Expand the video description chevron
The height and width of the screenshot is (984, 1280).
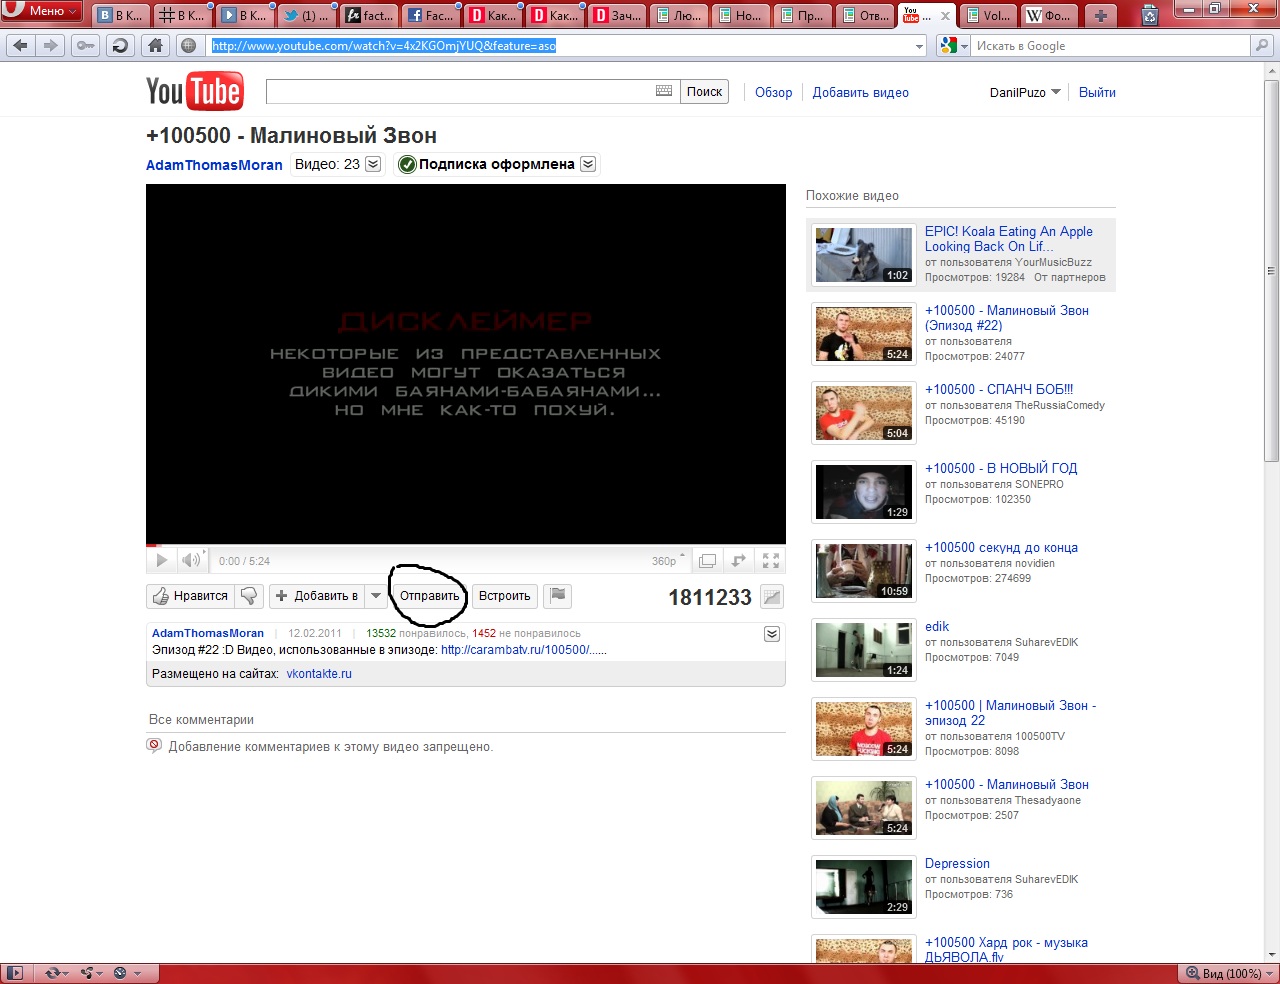click(x=771, y=634)
